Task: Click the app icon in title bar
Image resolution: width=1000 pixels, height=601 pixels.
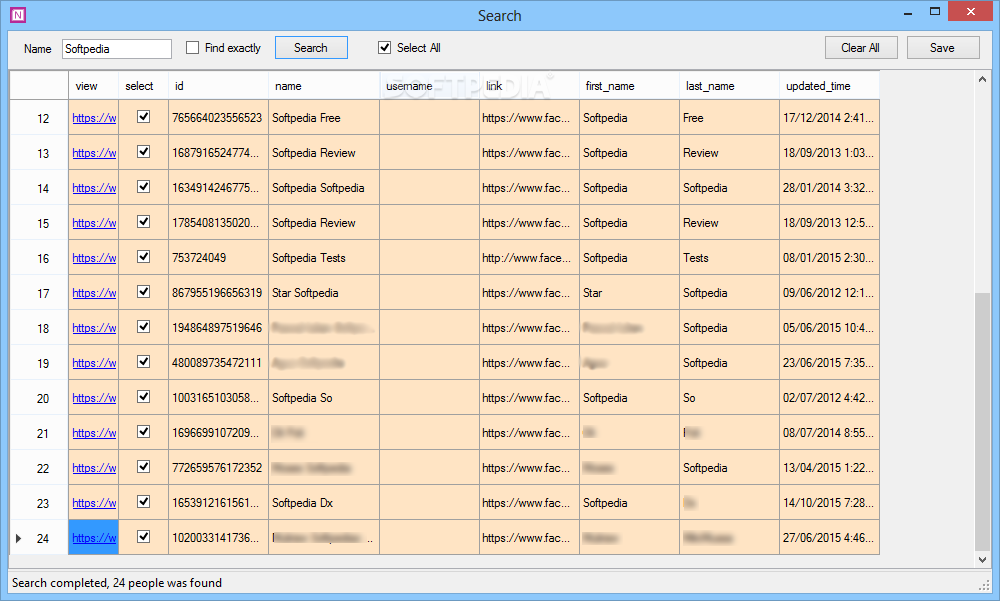Action: [x=18, y=15]
